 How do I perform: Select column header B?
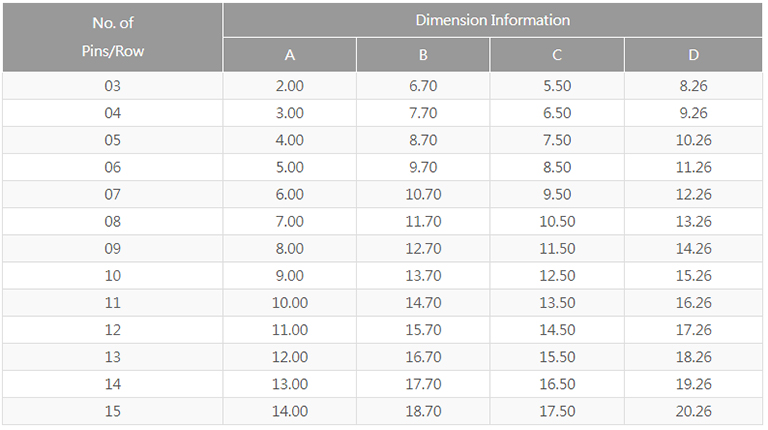click(x=423, y=55)
